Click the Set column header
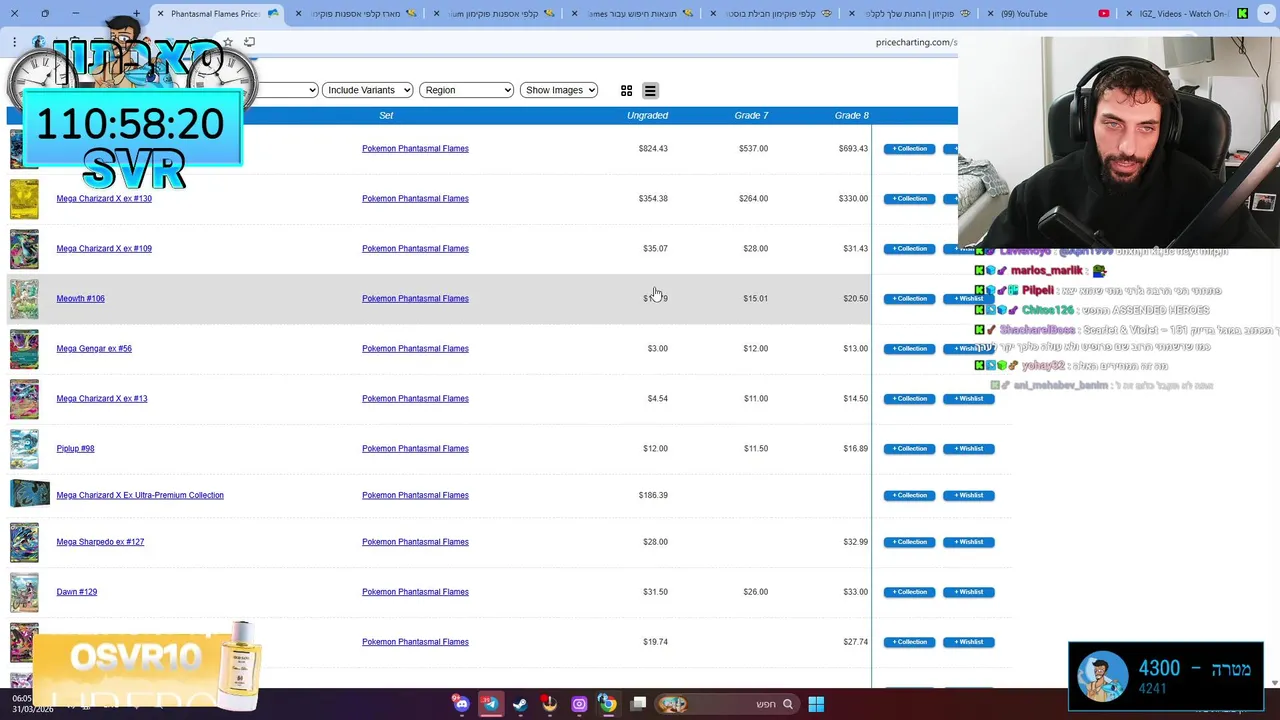Image resolution: width=1280 pixels, height=720 pixels. [386, 115]
